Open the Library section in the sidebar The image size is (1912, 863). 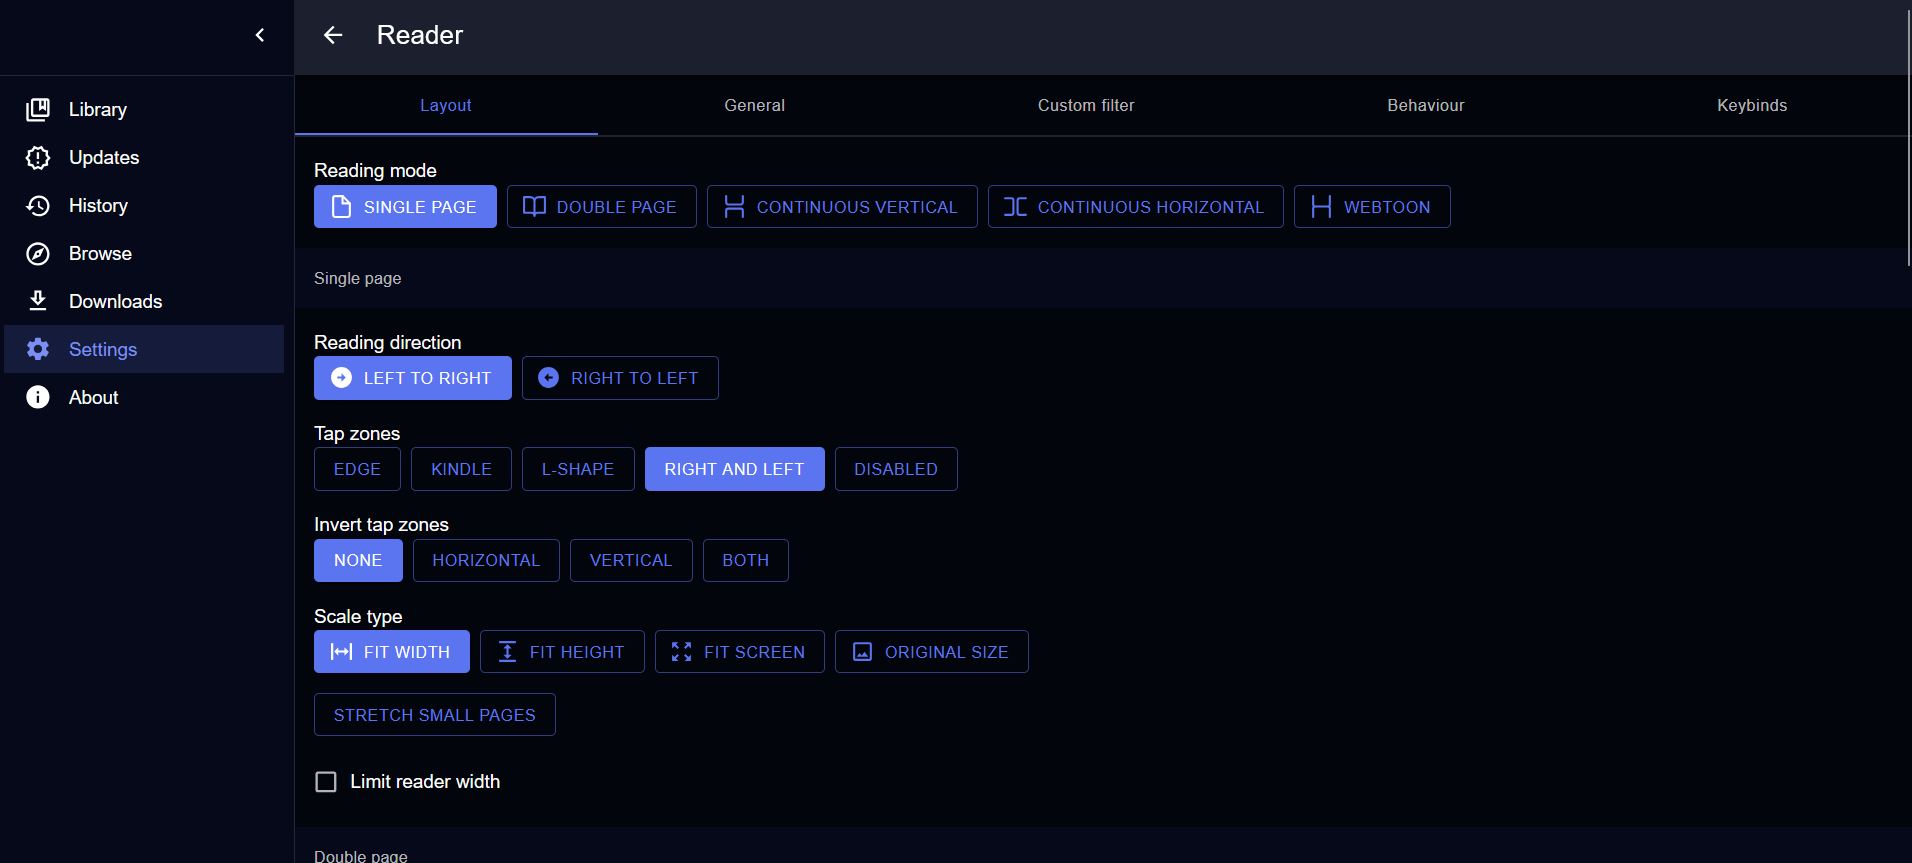pos(144,109)
